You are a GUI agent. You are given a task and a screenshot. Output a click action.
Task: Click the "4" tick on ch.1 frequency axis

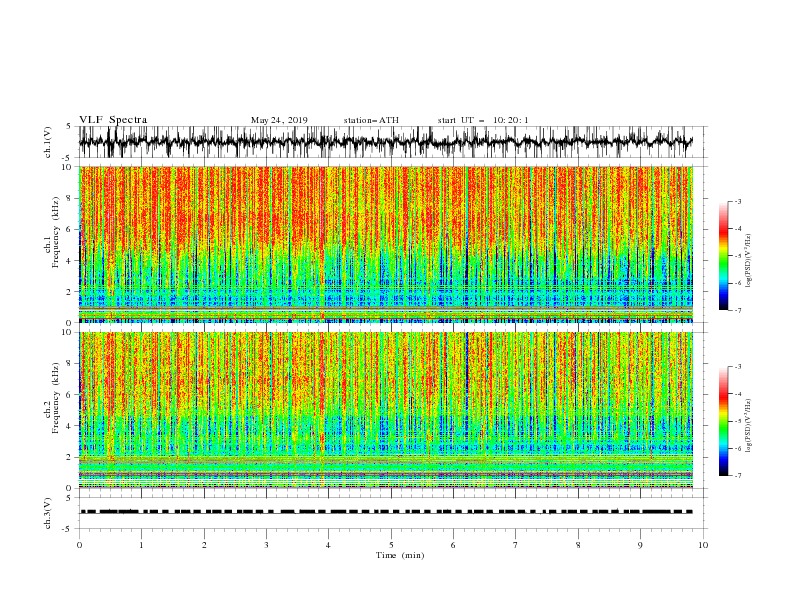coord(69,261)
